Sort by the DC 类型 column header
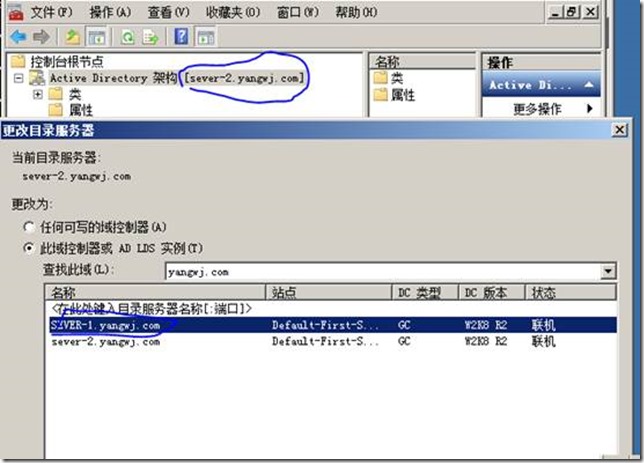Viewport: 644px width, 463px height. pos(425,293)
